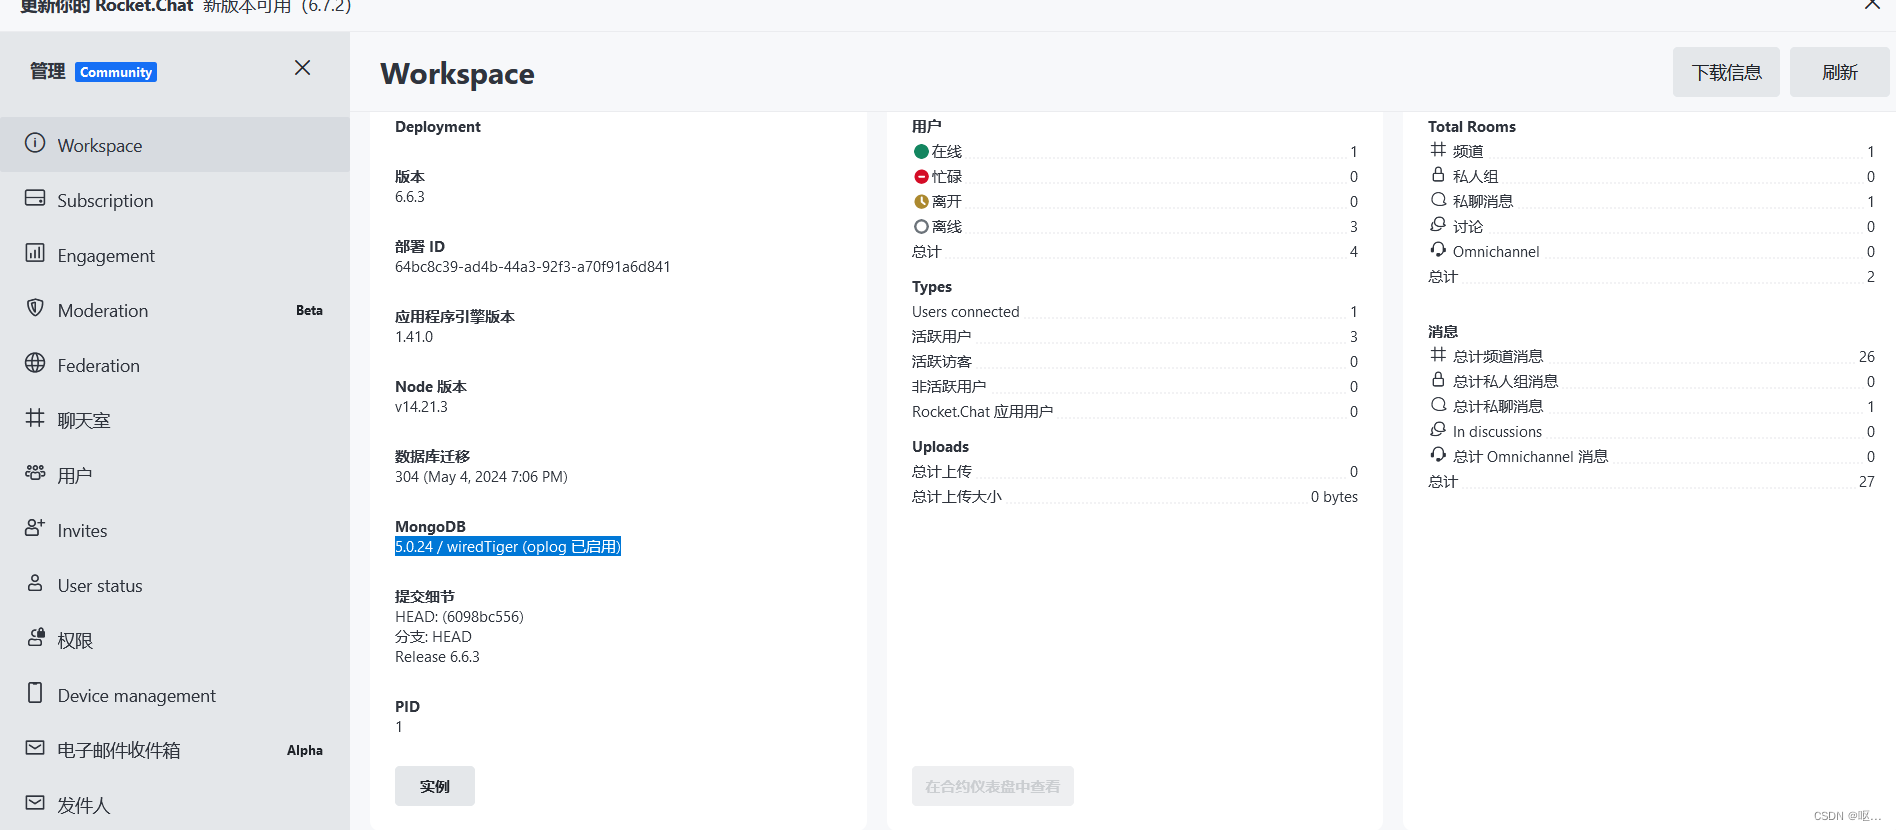Image resolution: width=1896 pixels, height=830 pixels.
Task: Click the Subscription card icon
Action: [x=35, y=198]
